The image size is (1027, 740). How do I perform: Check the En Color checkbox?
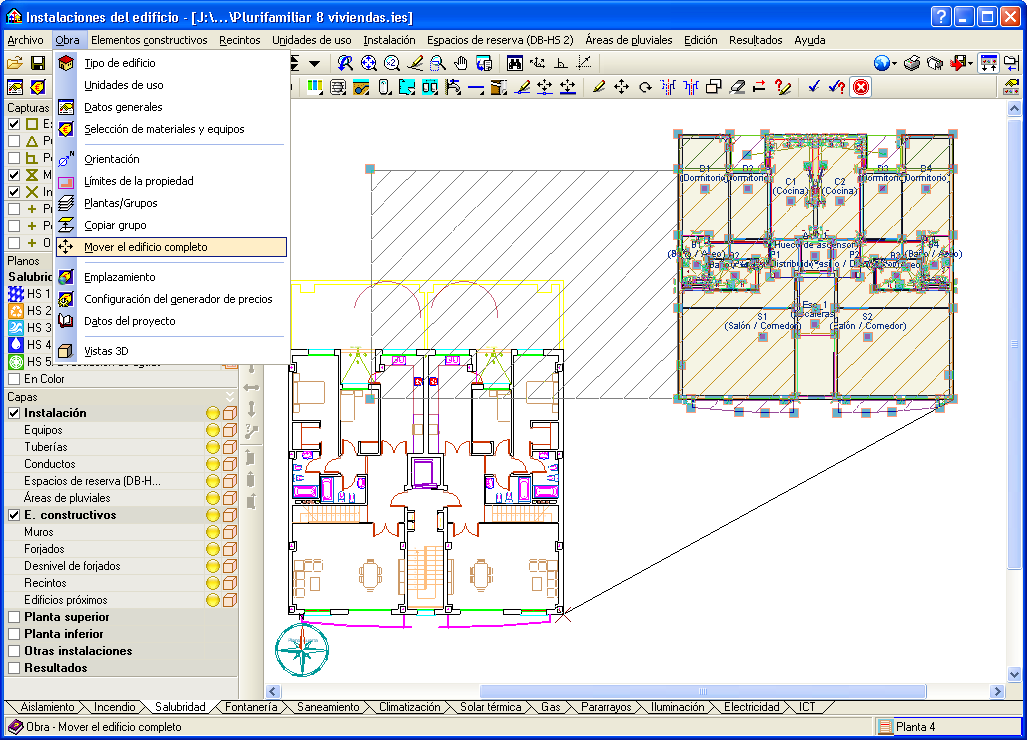click(x=14, y=379)
